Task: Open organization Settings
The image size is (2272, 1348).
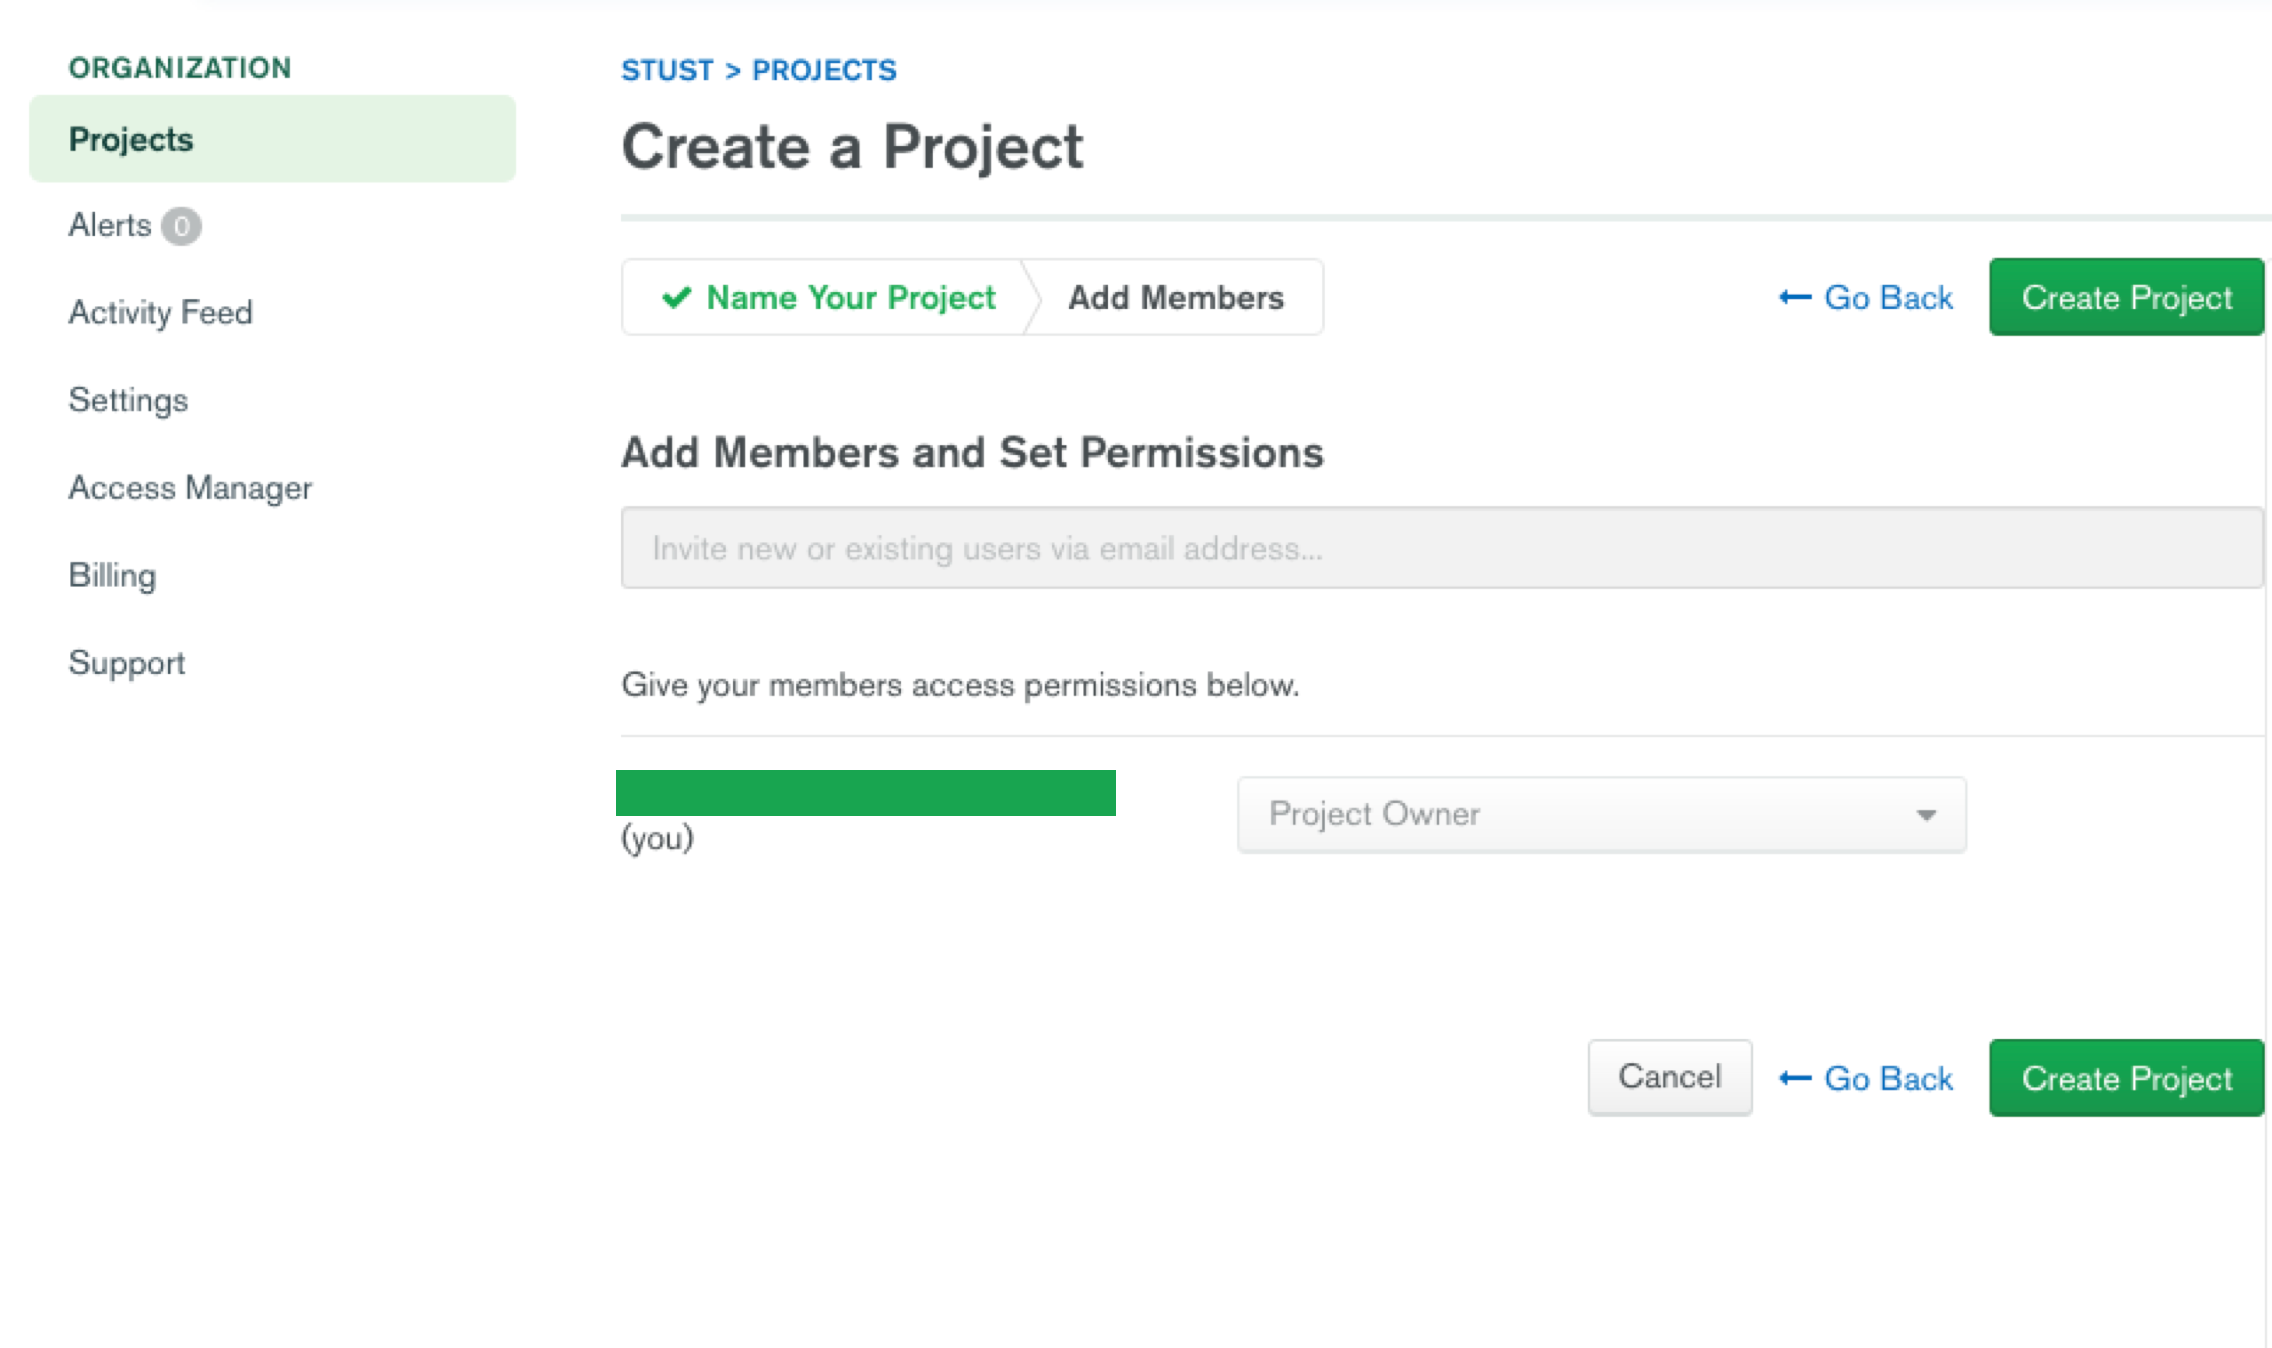Action: pyautogui.click(x=128, y=400)
